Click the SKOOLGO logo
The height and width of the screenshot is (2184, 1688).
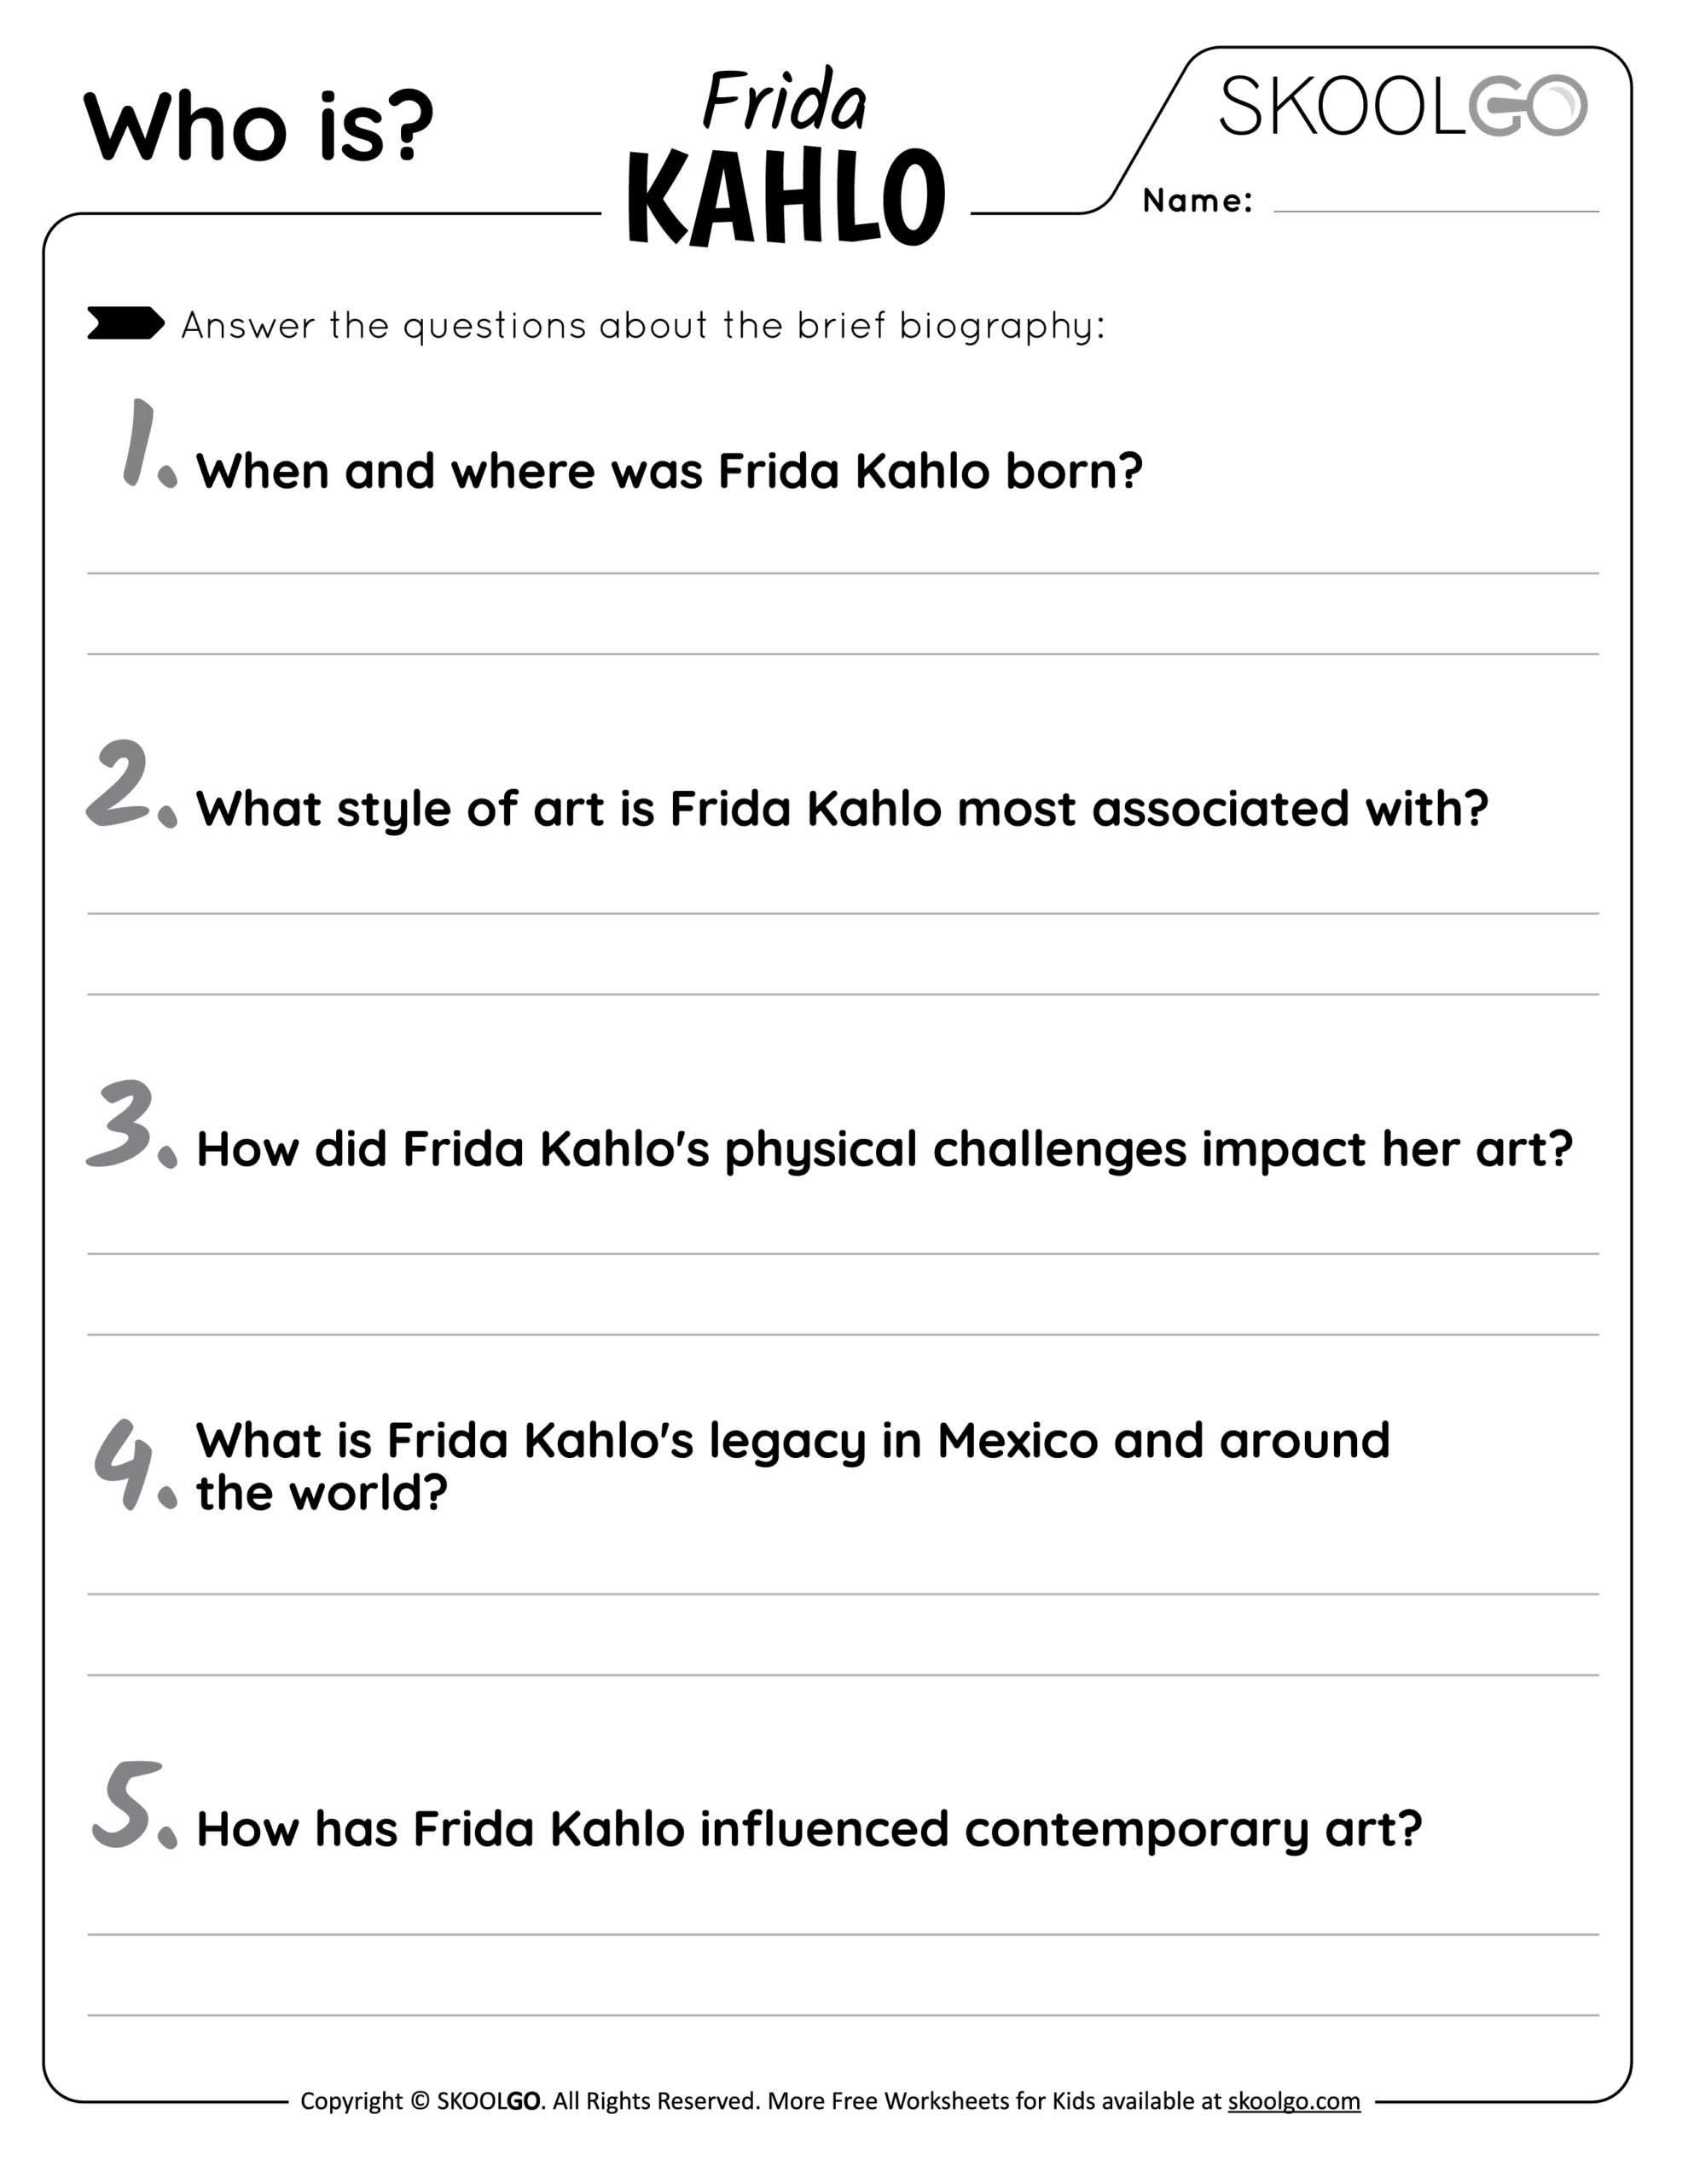tap(1401, 105)
